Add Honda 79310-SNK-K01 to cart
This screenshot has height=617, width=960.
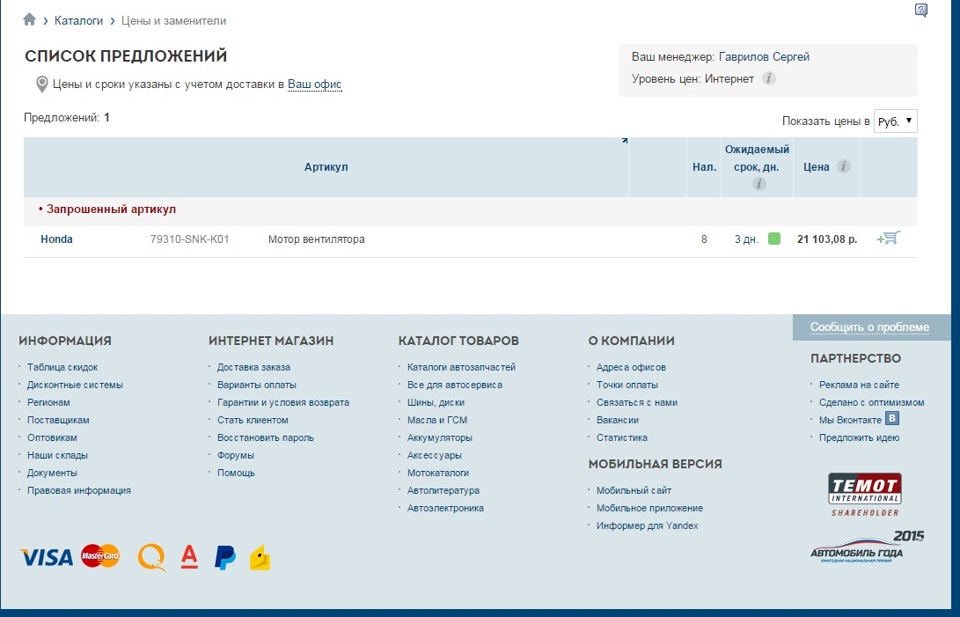tap(888, 238)
